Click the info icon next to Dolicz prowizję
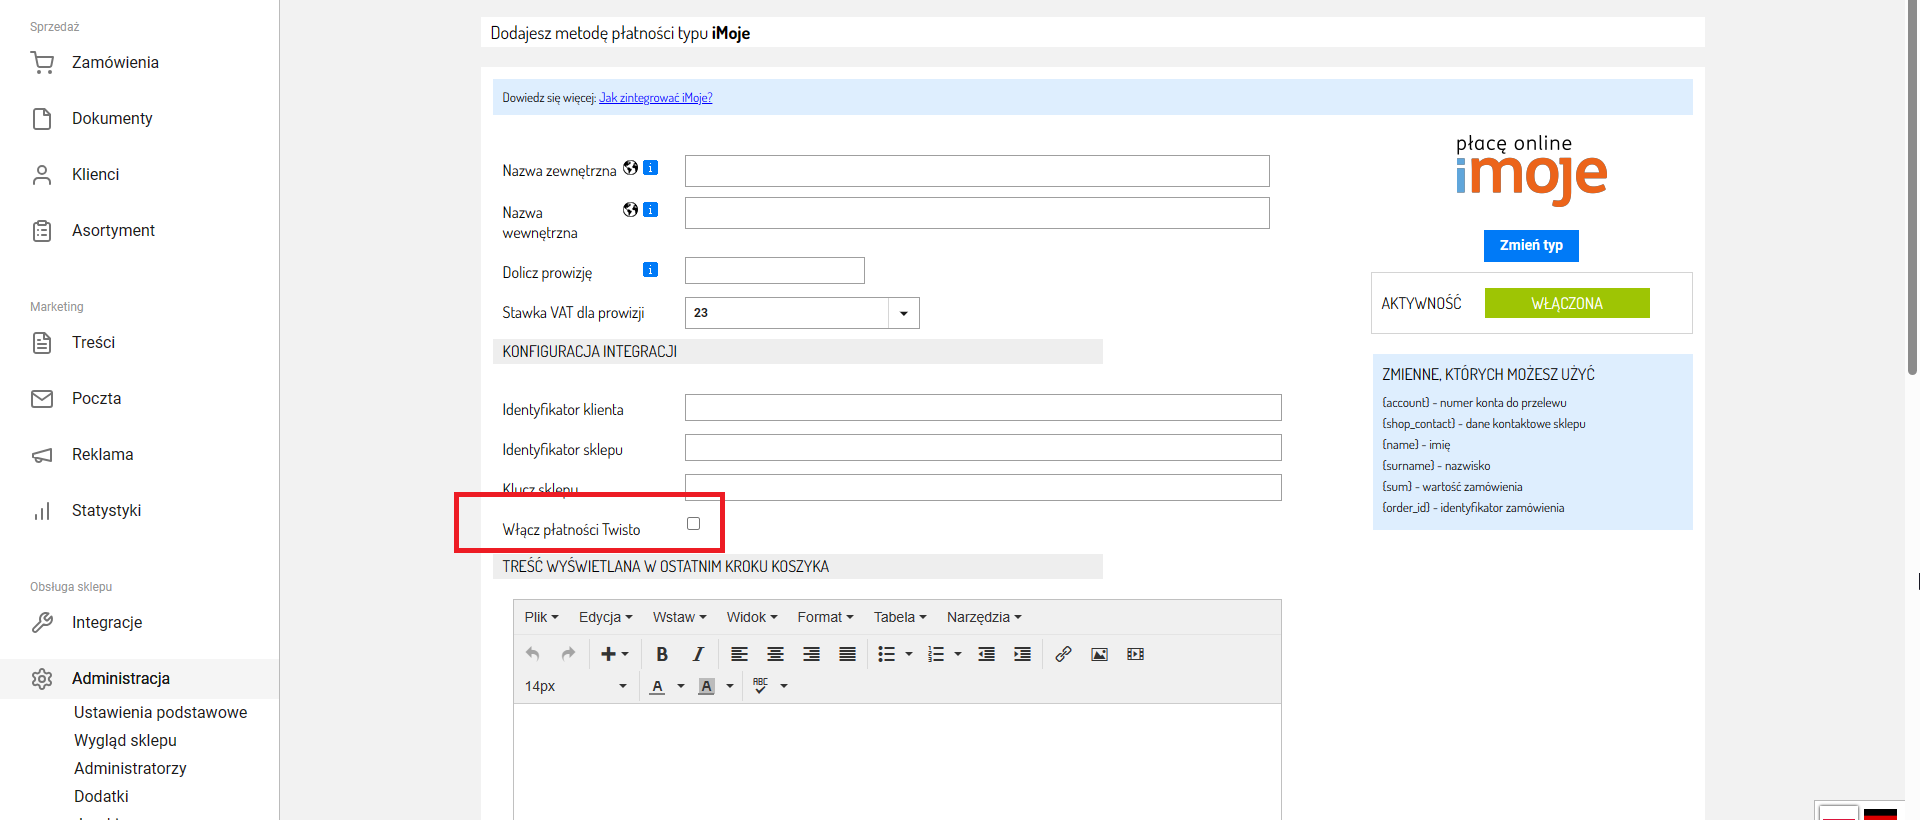The height and width of the screenshot is (820, 1920). coord(651,270)
